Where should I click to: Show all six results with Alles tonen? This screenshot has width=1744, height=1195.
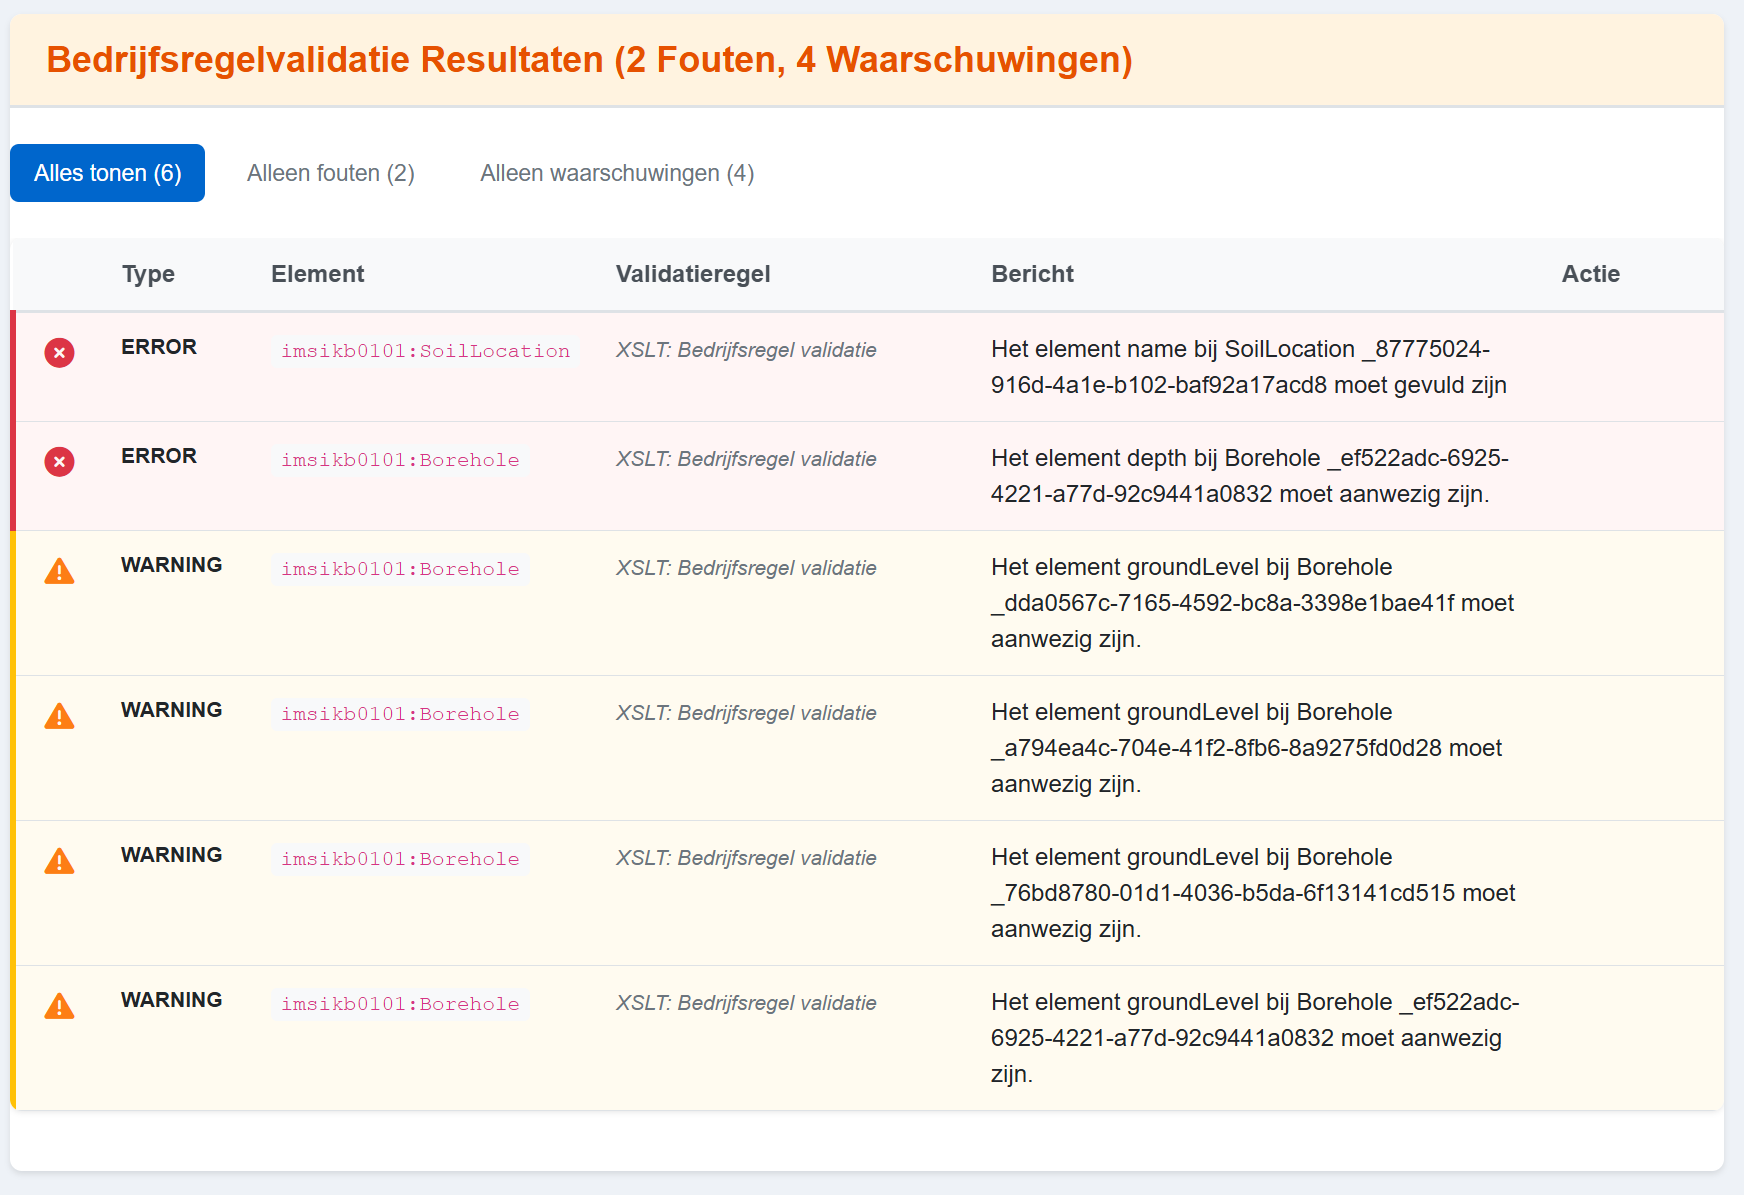click(x=108, y=173)
